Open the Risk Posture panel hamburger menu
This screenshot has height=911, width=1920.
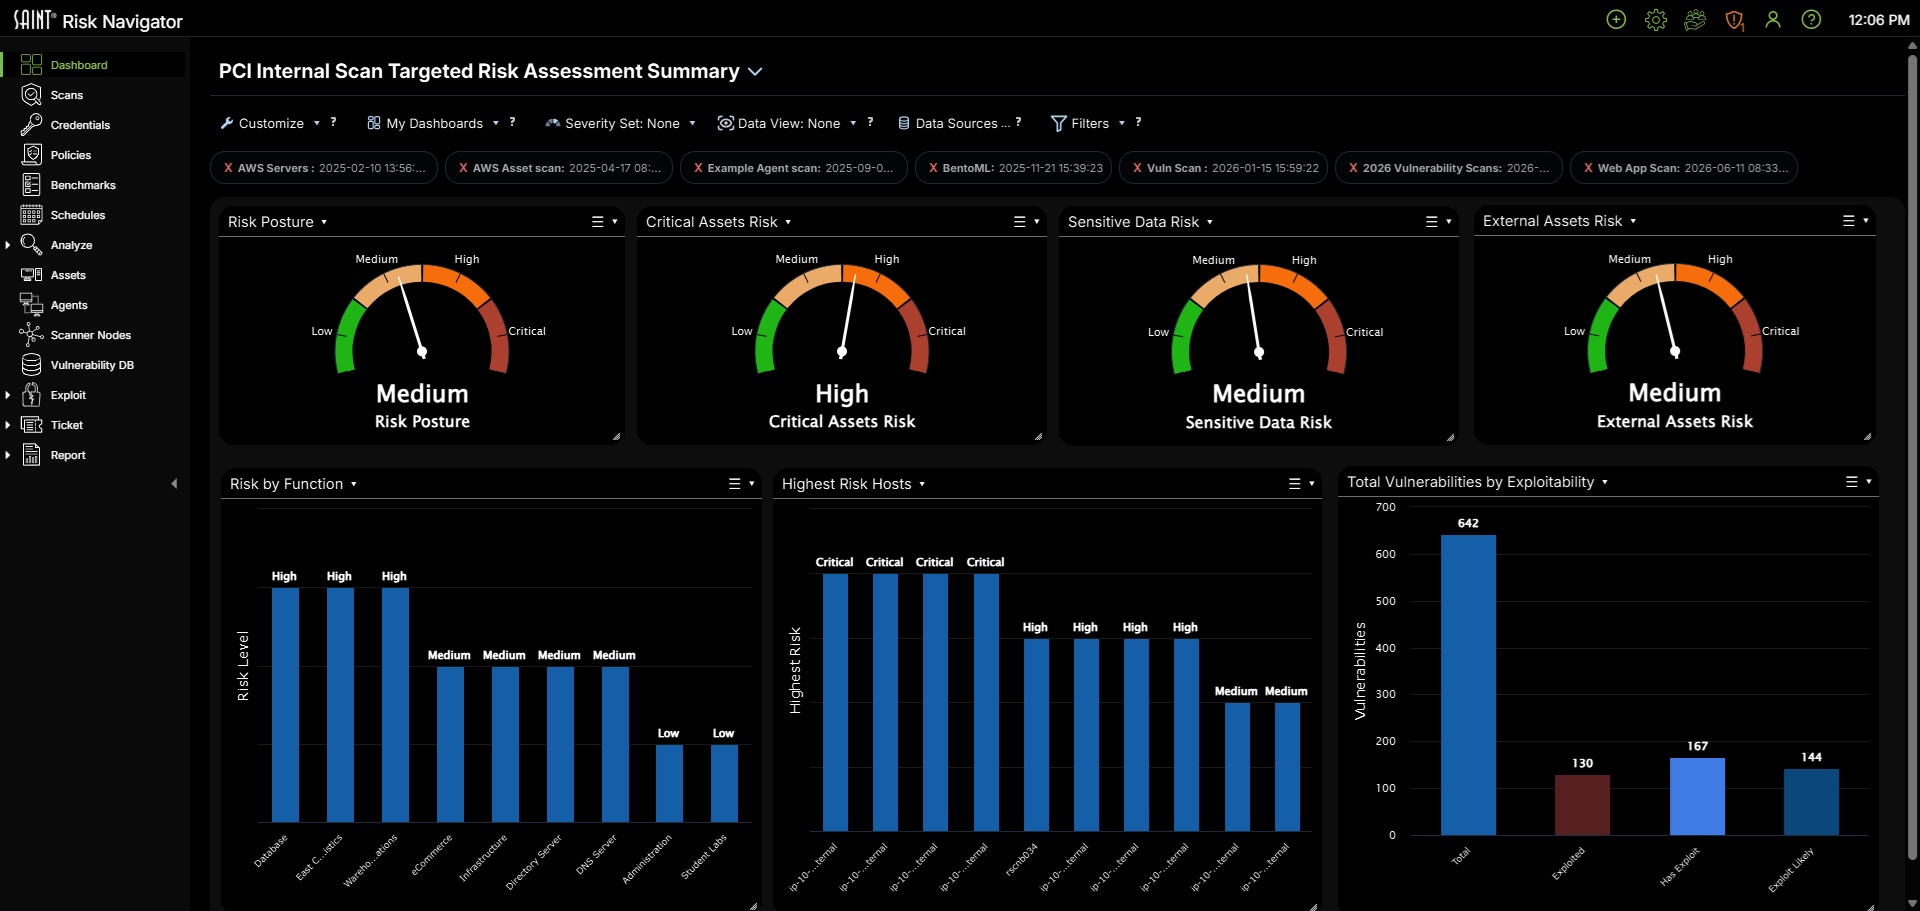[598, 222]
